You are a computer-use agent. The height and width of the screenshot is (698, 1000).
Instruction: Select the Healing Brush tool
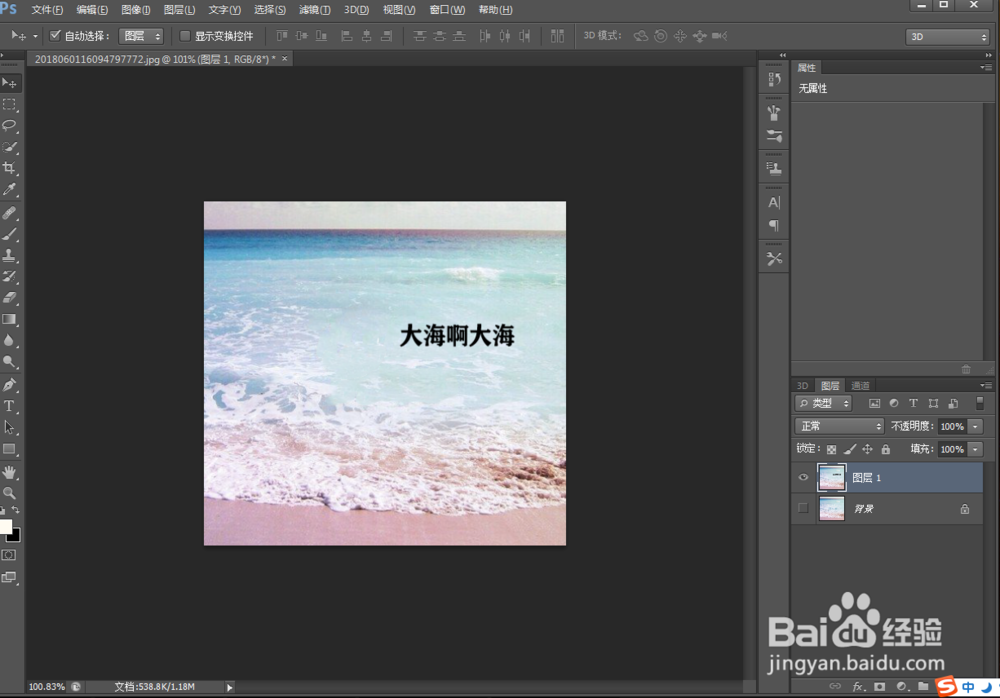point(10,213)
